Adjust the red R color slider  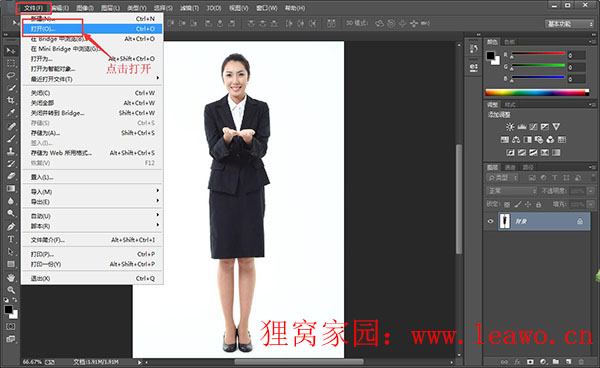[x=538, y=55]
